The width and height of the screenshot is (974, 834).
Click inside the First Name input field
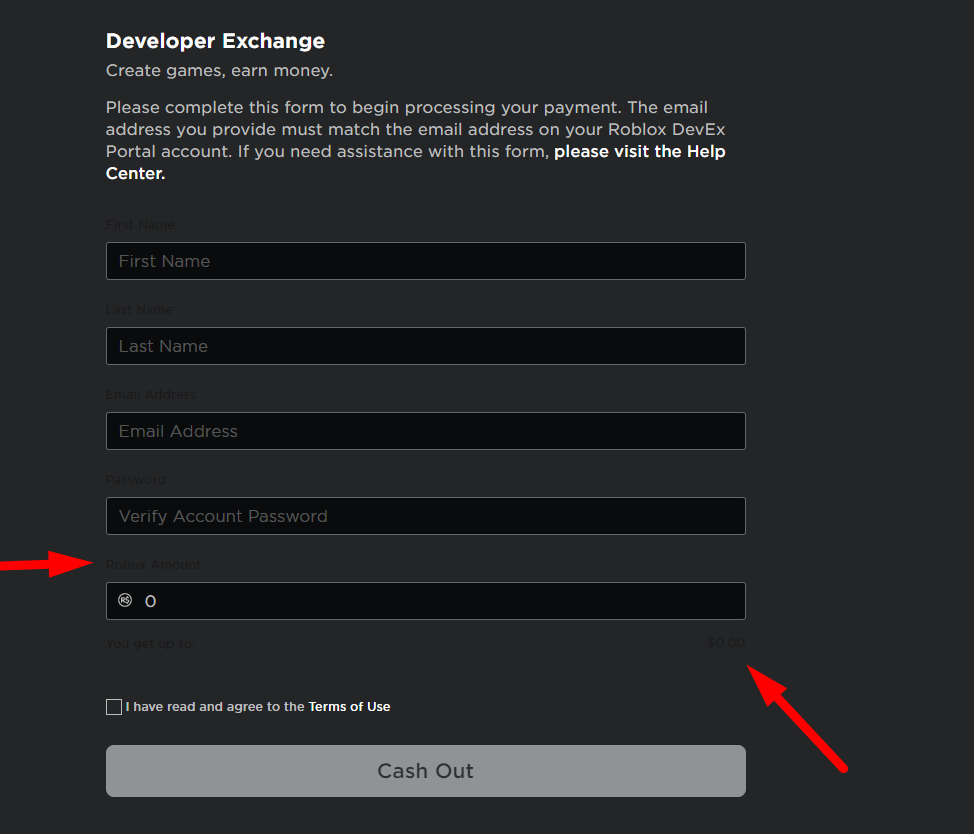click(425, 260)
